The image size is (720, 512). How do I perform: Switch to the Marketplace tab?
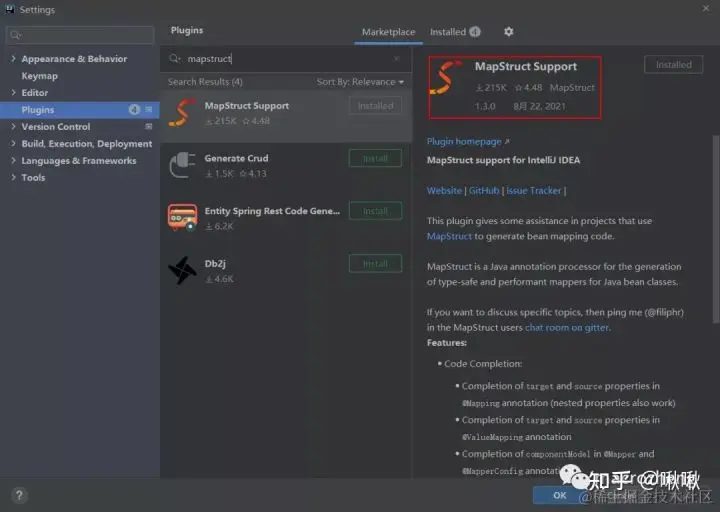click(388, 32)
